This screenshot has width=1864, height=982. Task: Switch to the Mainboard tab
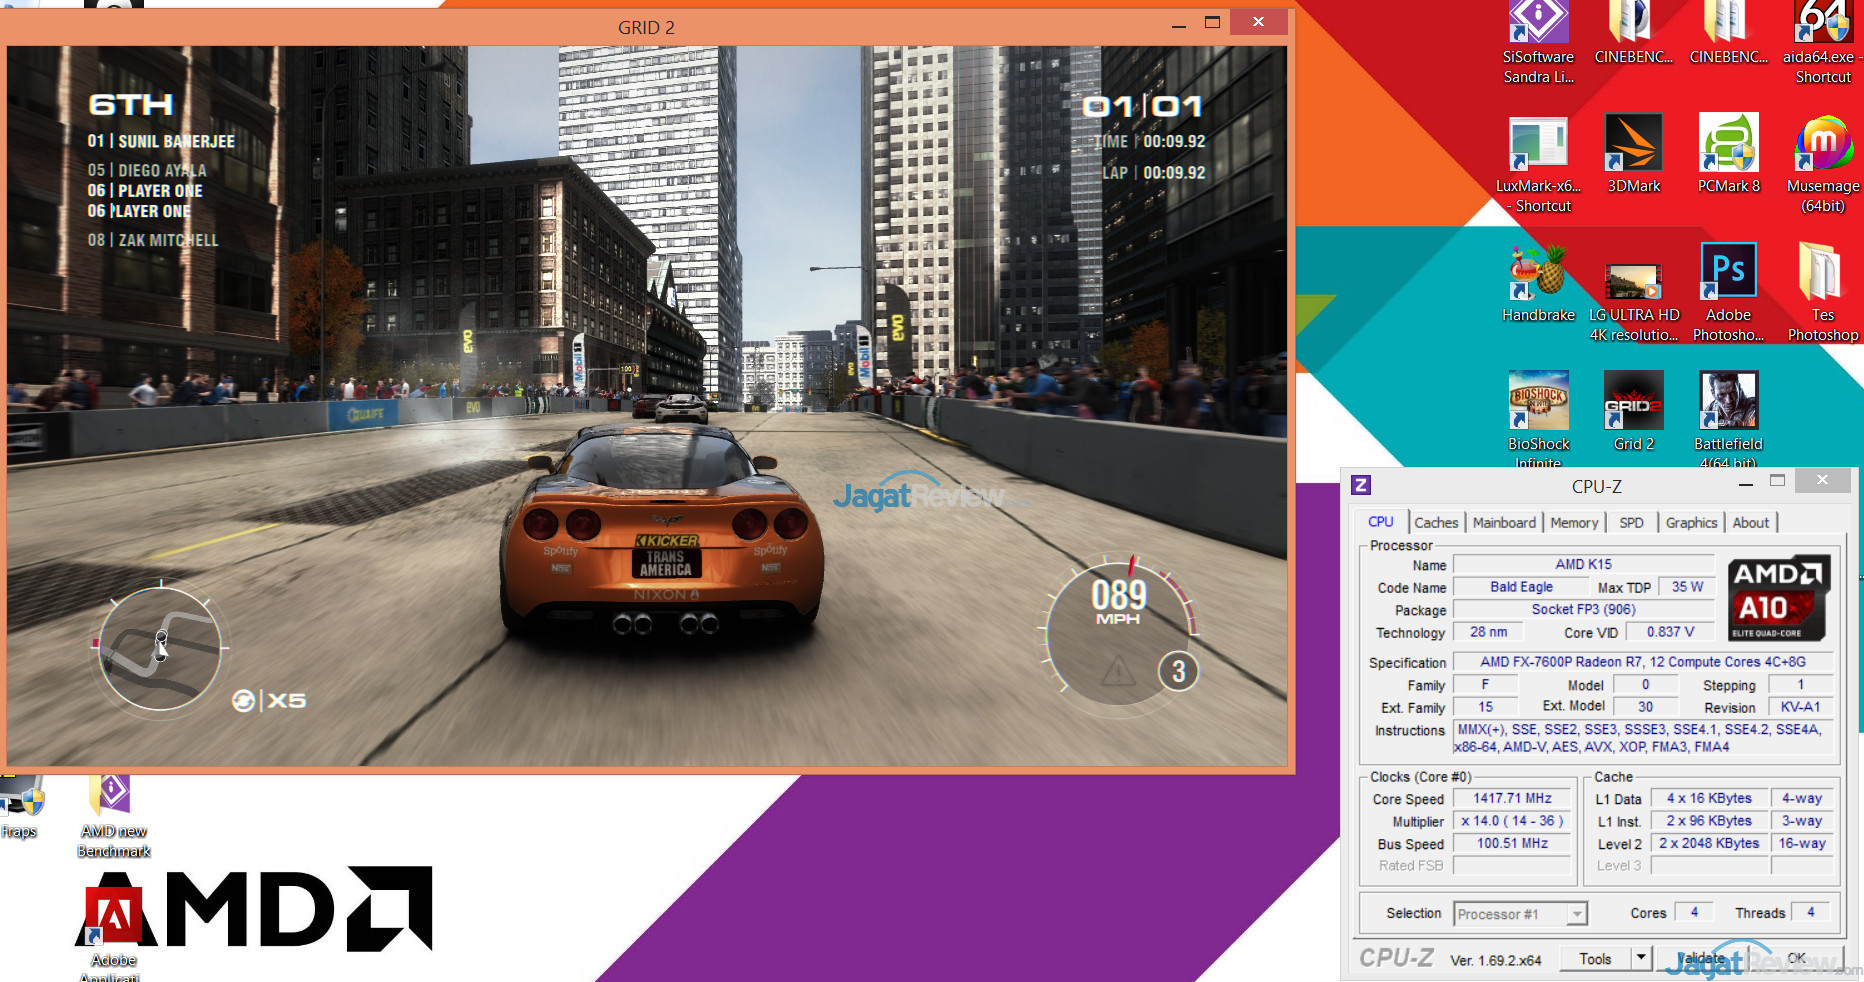[1504, 523]
